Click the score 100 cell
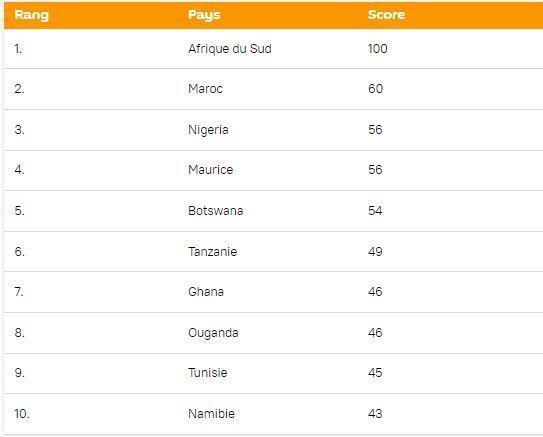Screen dimensions: 543x437 (x=377, y=48)
